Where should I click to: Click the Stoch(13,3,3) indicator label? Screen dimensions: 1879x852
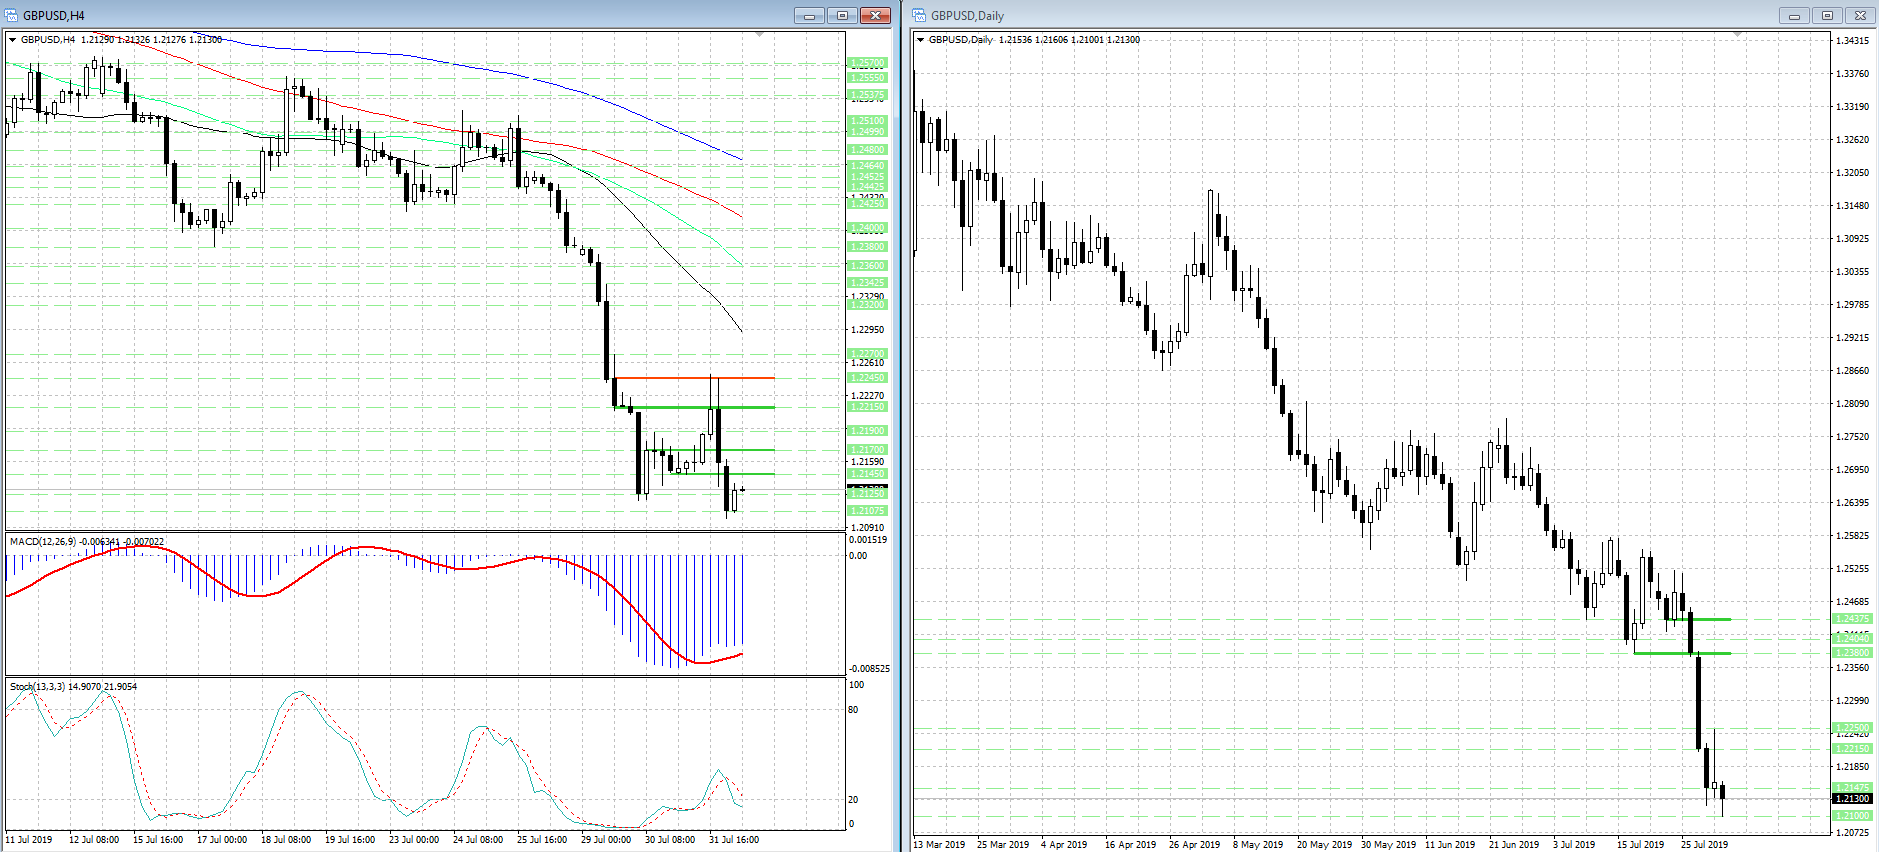coord(38,687)
